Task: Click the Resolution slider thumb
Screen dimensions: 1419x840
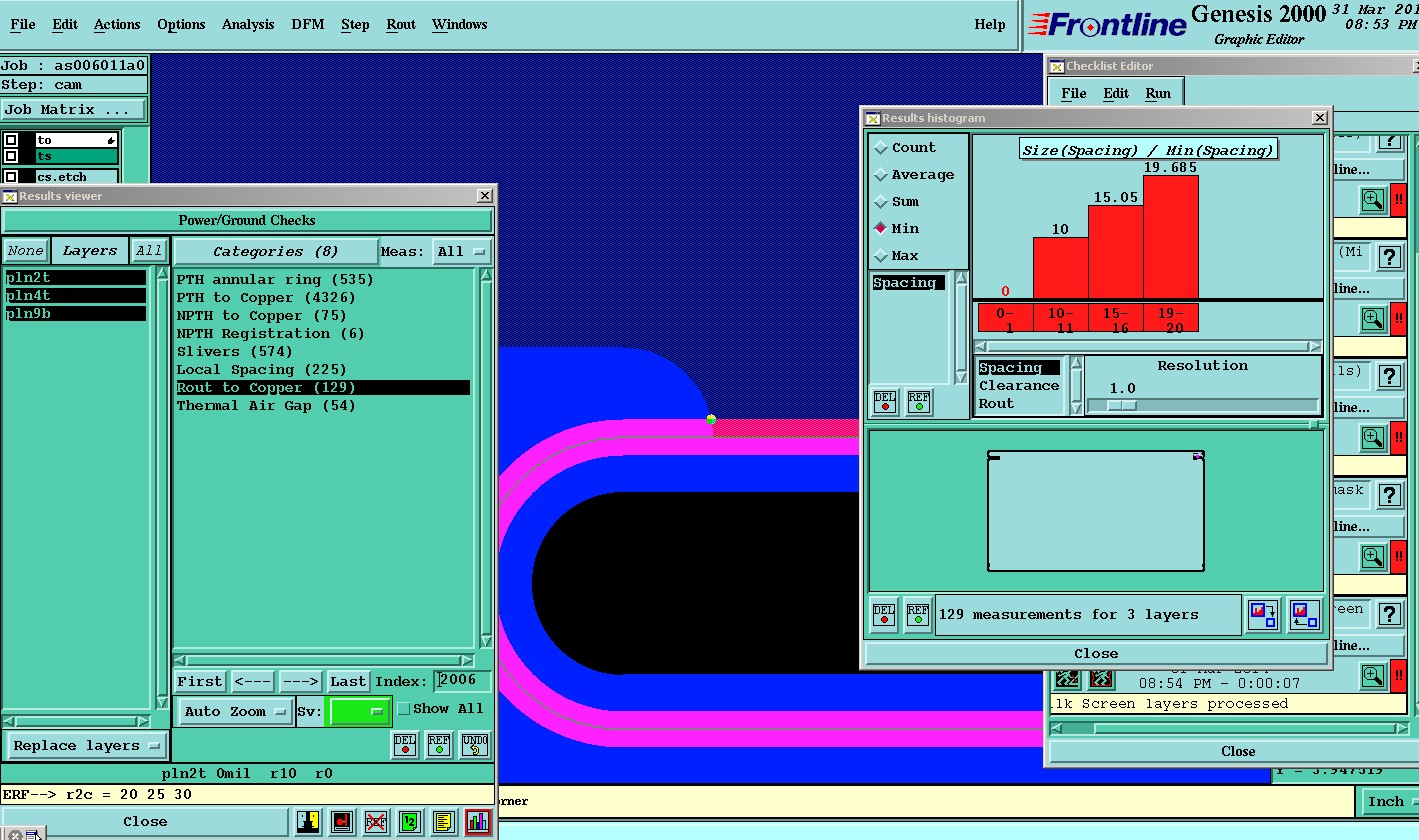Action: (1122, 405)
